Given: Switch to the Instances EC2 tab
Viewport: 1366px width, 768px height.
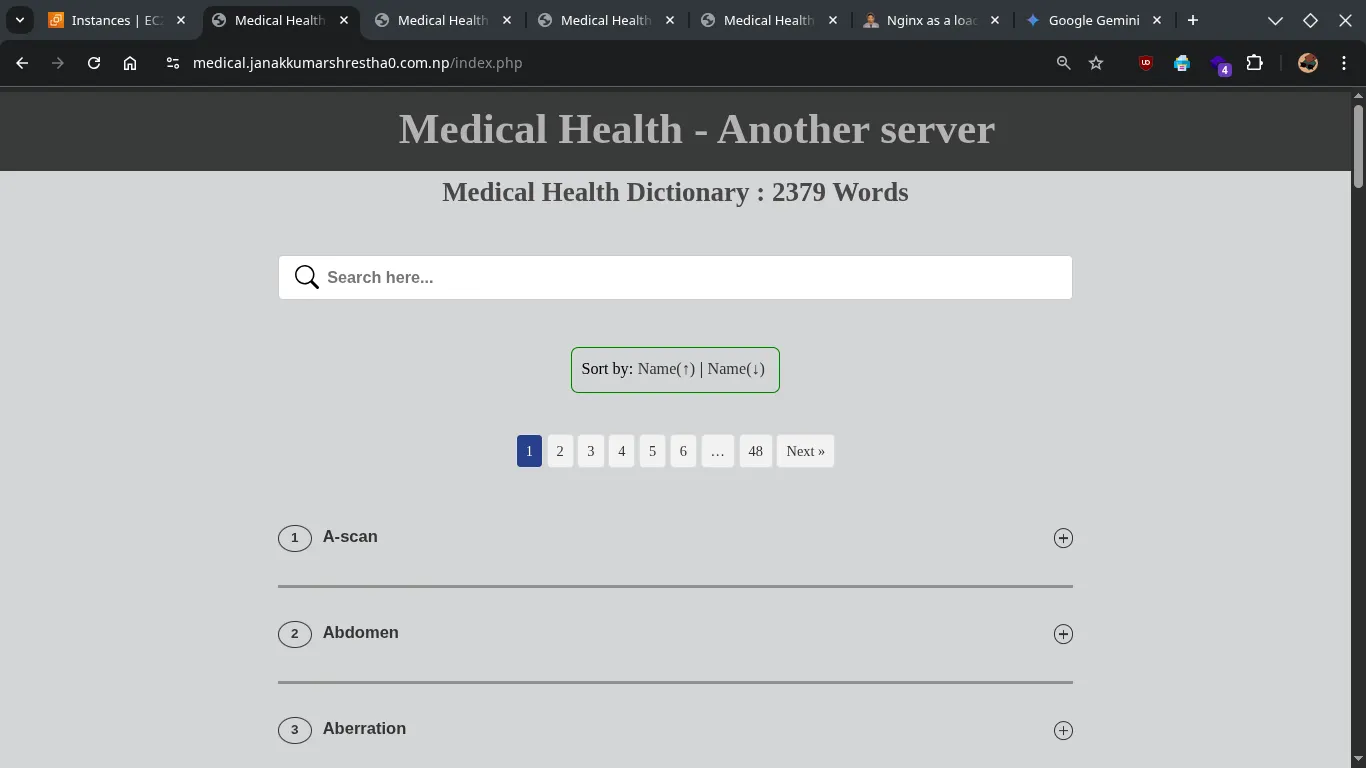Looking at the screenshot, I should [115, 20].
